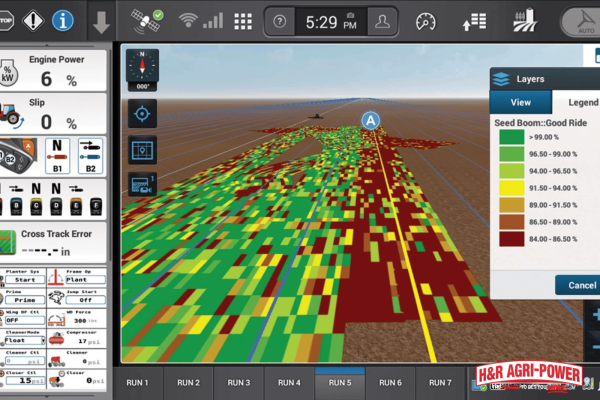Click the Compressor 17 psi value
The height and width of the screenshot is (400, 600).
(89, 341)
